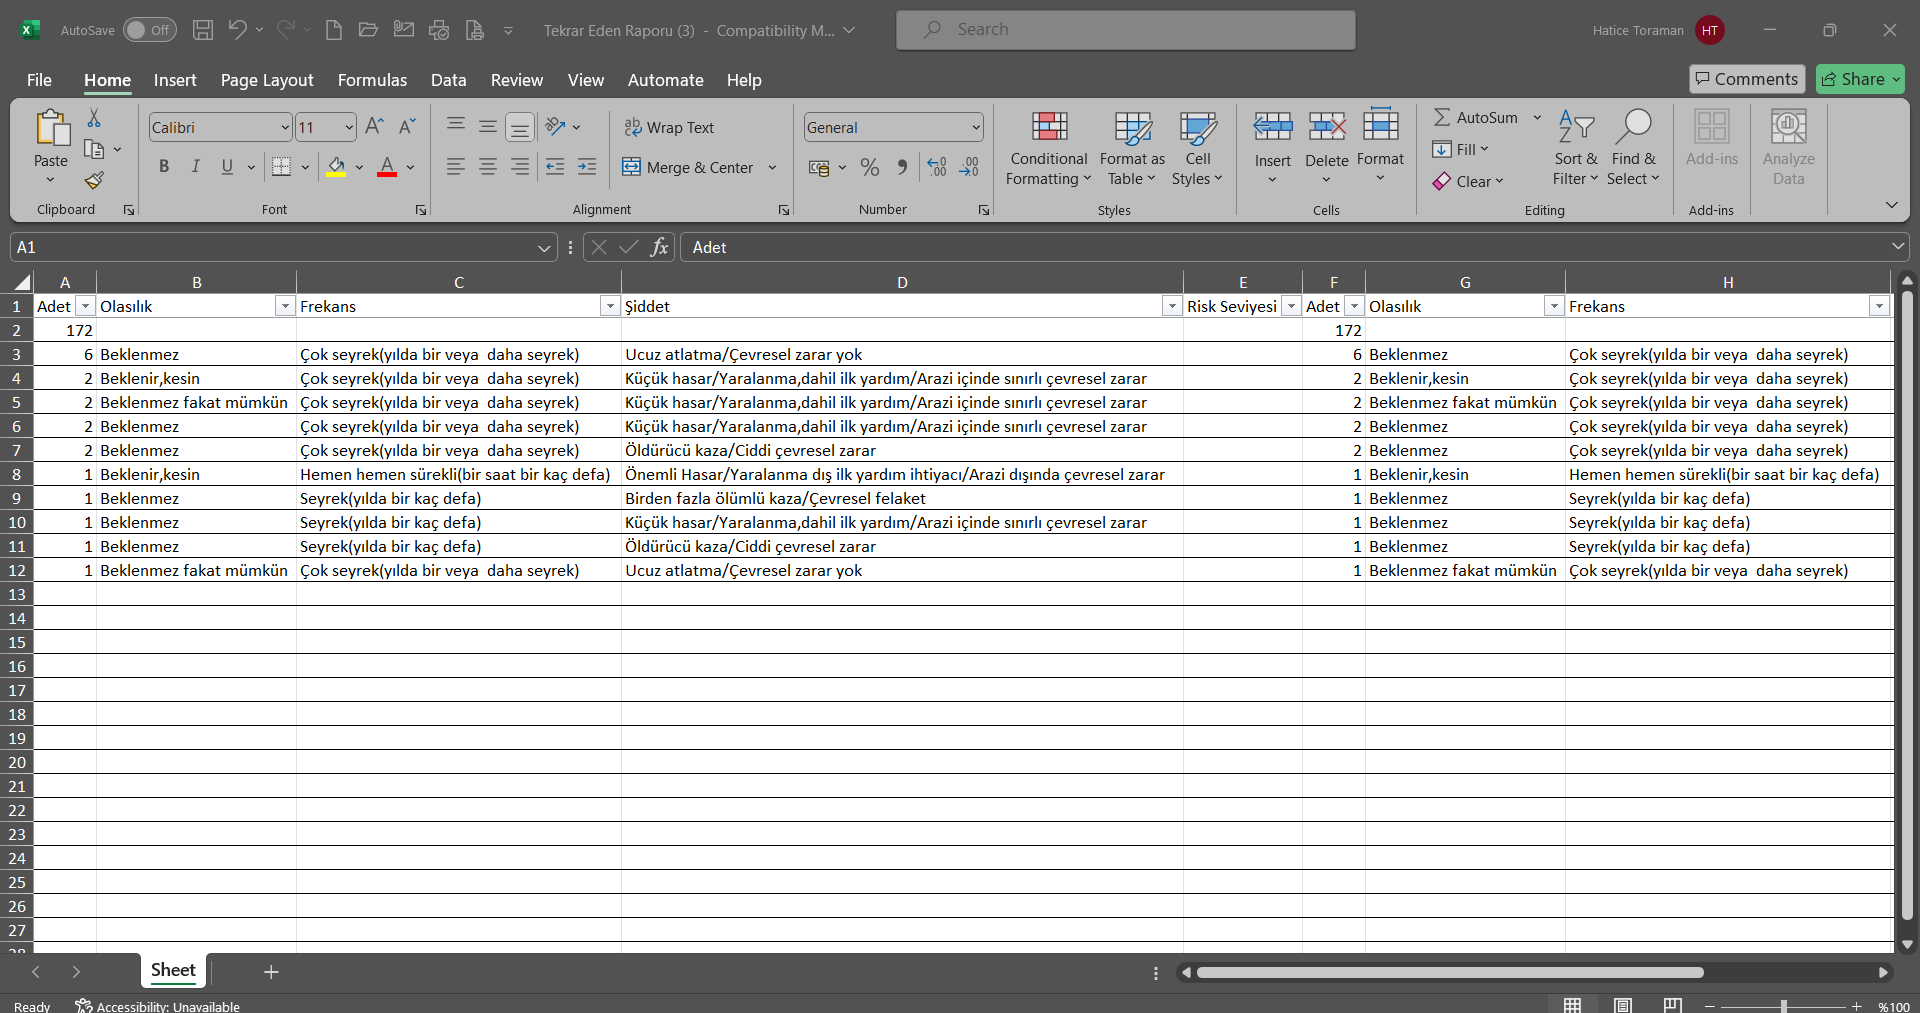1920x1013 pixels.
Task: Switch to Data tab
Action: click(448, 80)
